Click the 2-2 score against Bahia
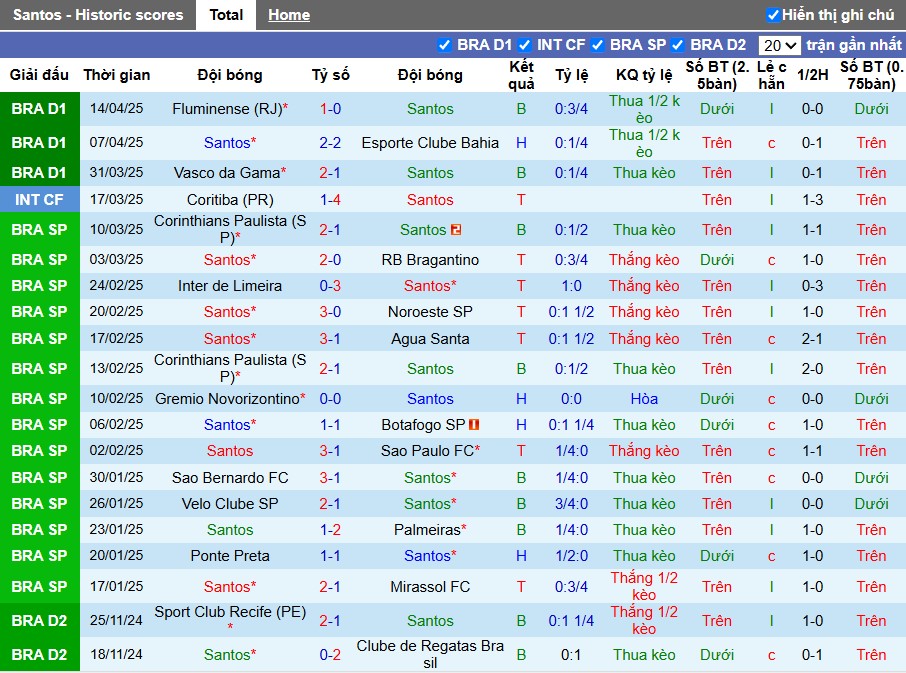The height and width of the screenshot is (673, 906). [331, 143]
